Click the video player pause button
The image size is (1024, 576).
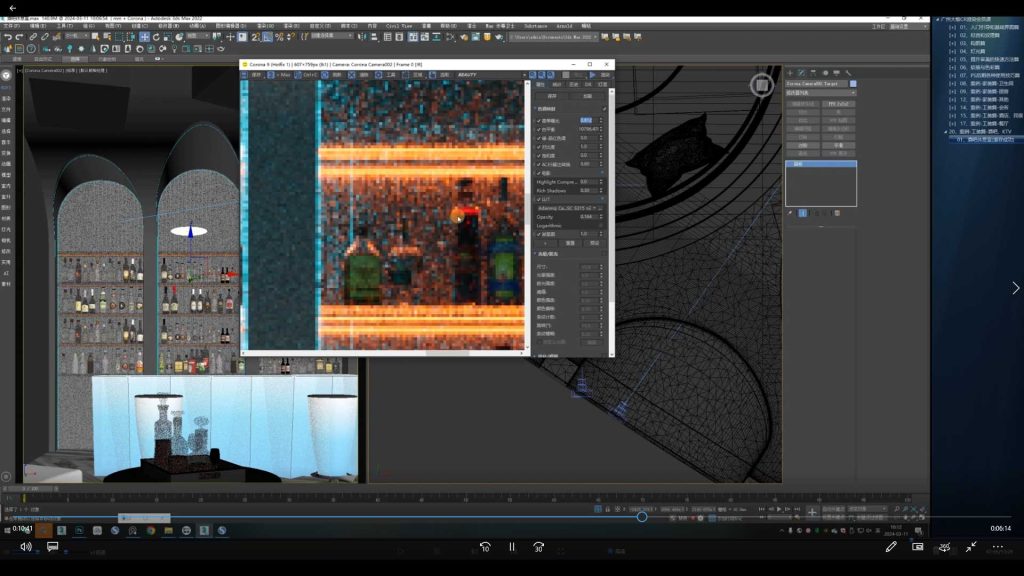pyautogui.click(x=511, y=547)
